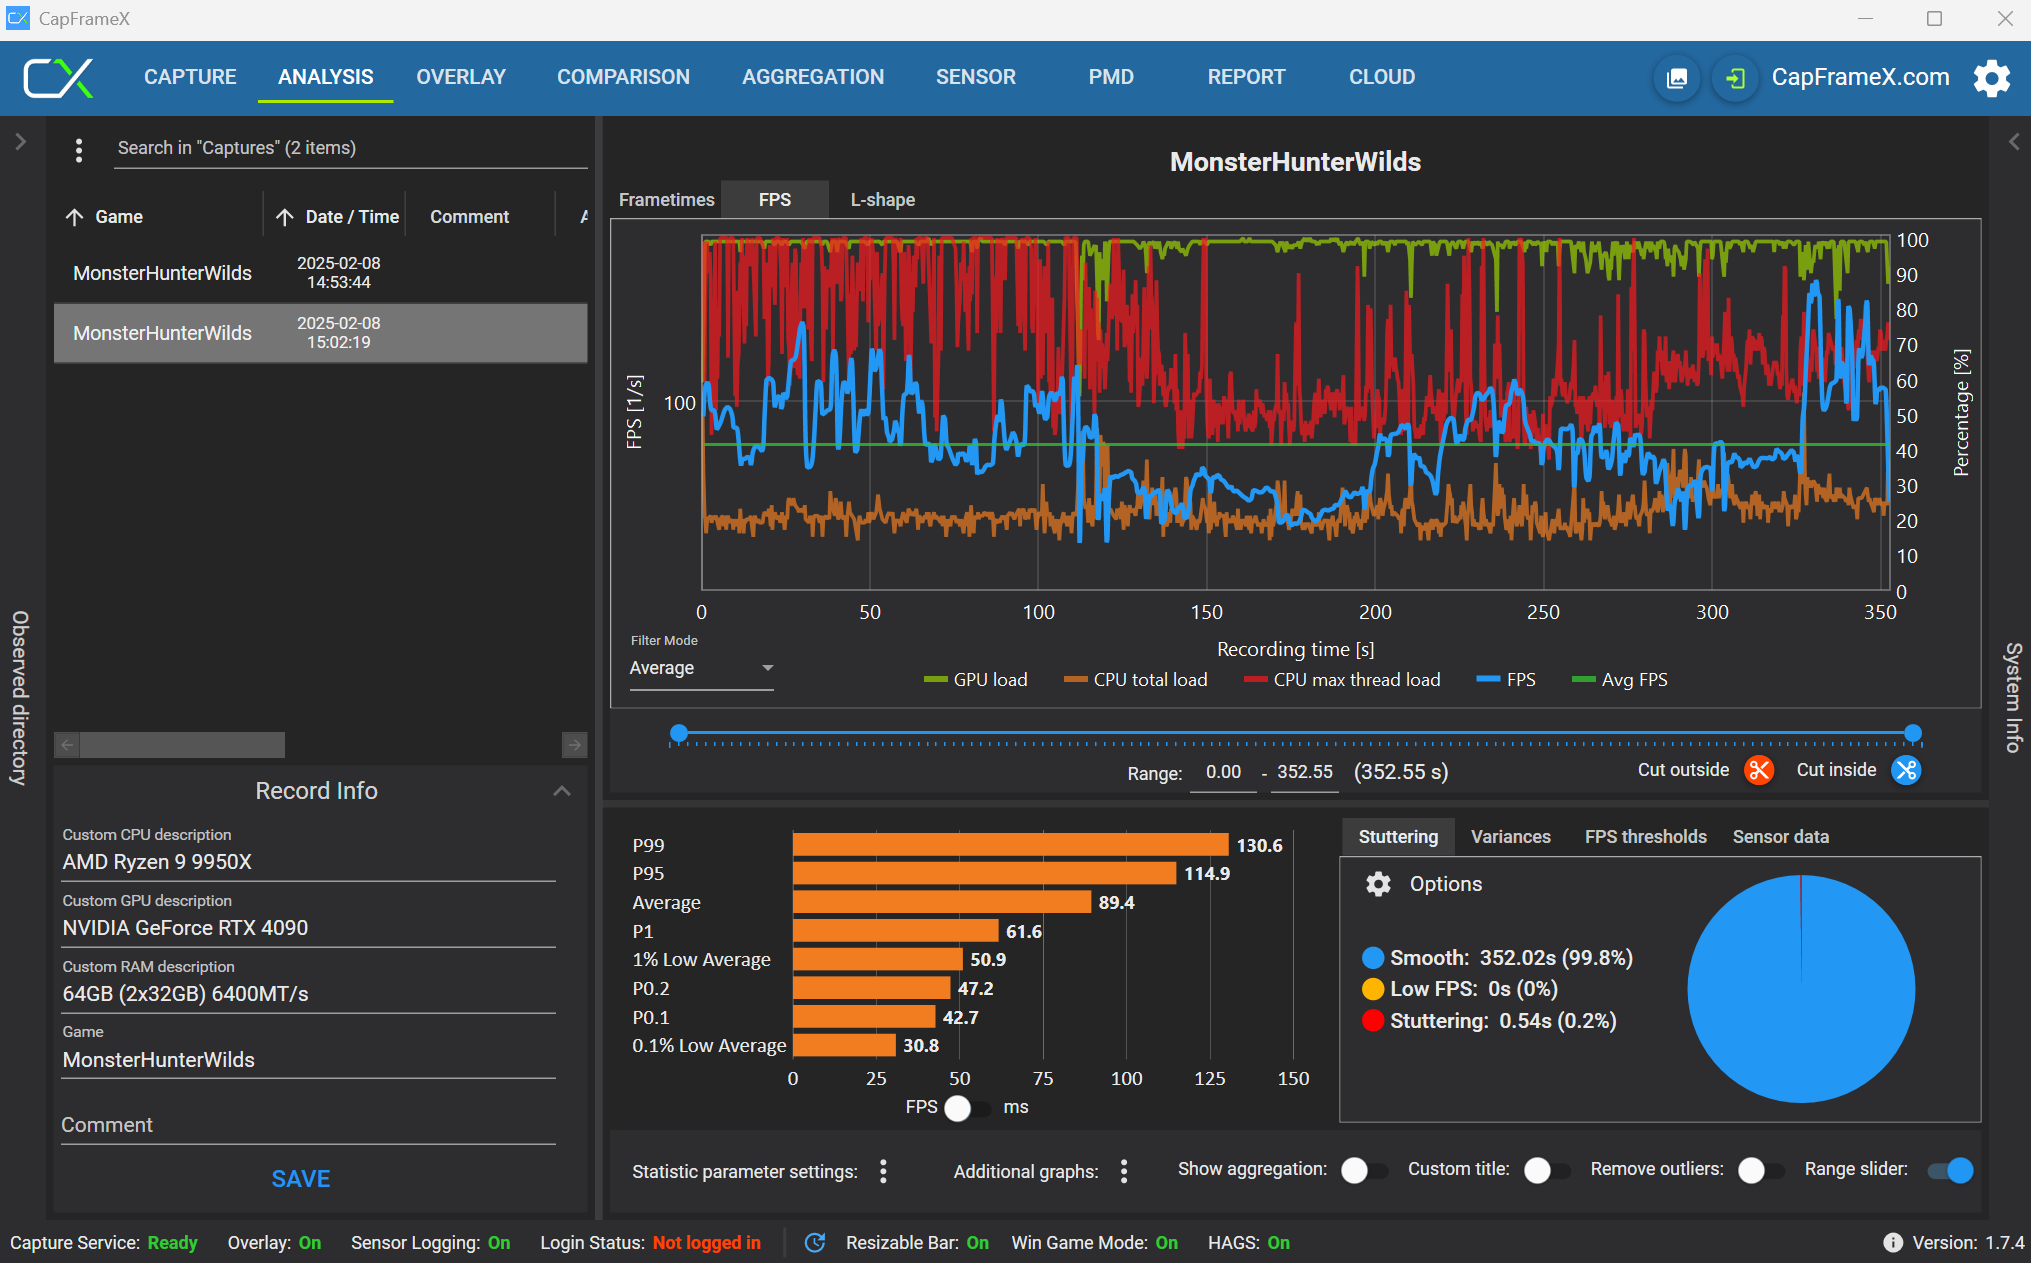The height and width of the screenshot is (1263, 2031).
Task: Click the SAVE button
Action: [300, 1179]
